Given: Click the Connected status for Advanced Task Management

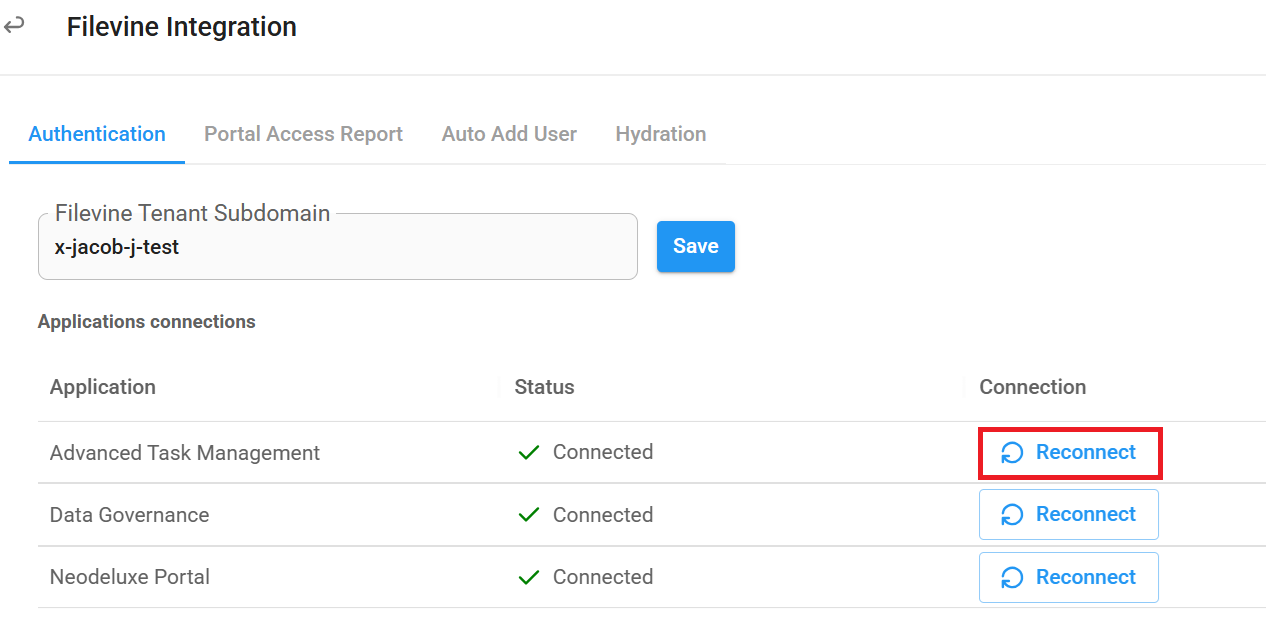Looking at the screenshot, I should pos(603,452).
